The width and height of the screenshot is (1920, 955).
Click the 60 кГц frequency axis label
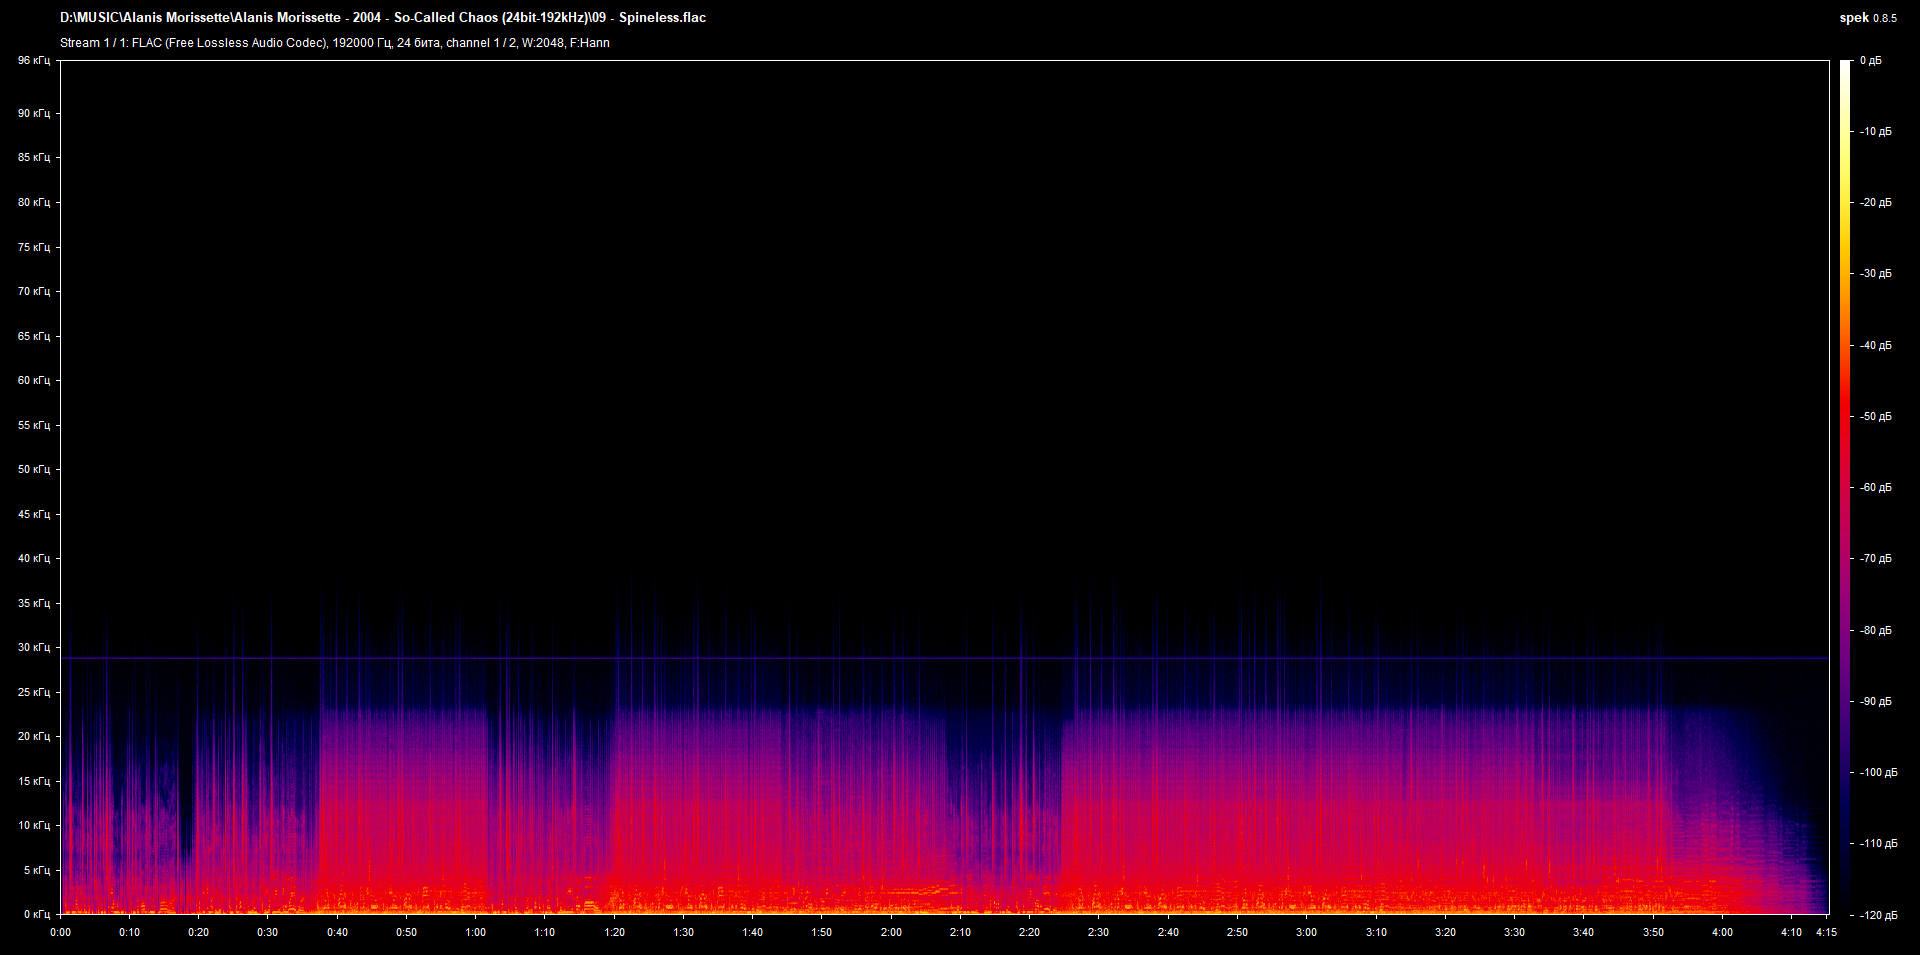[x=33, y=380]
